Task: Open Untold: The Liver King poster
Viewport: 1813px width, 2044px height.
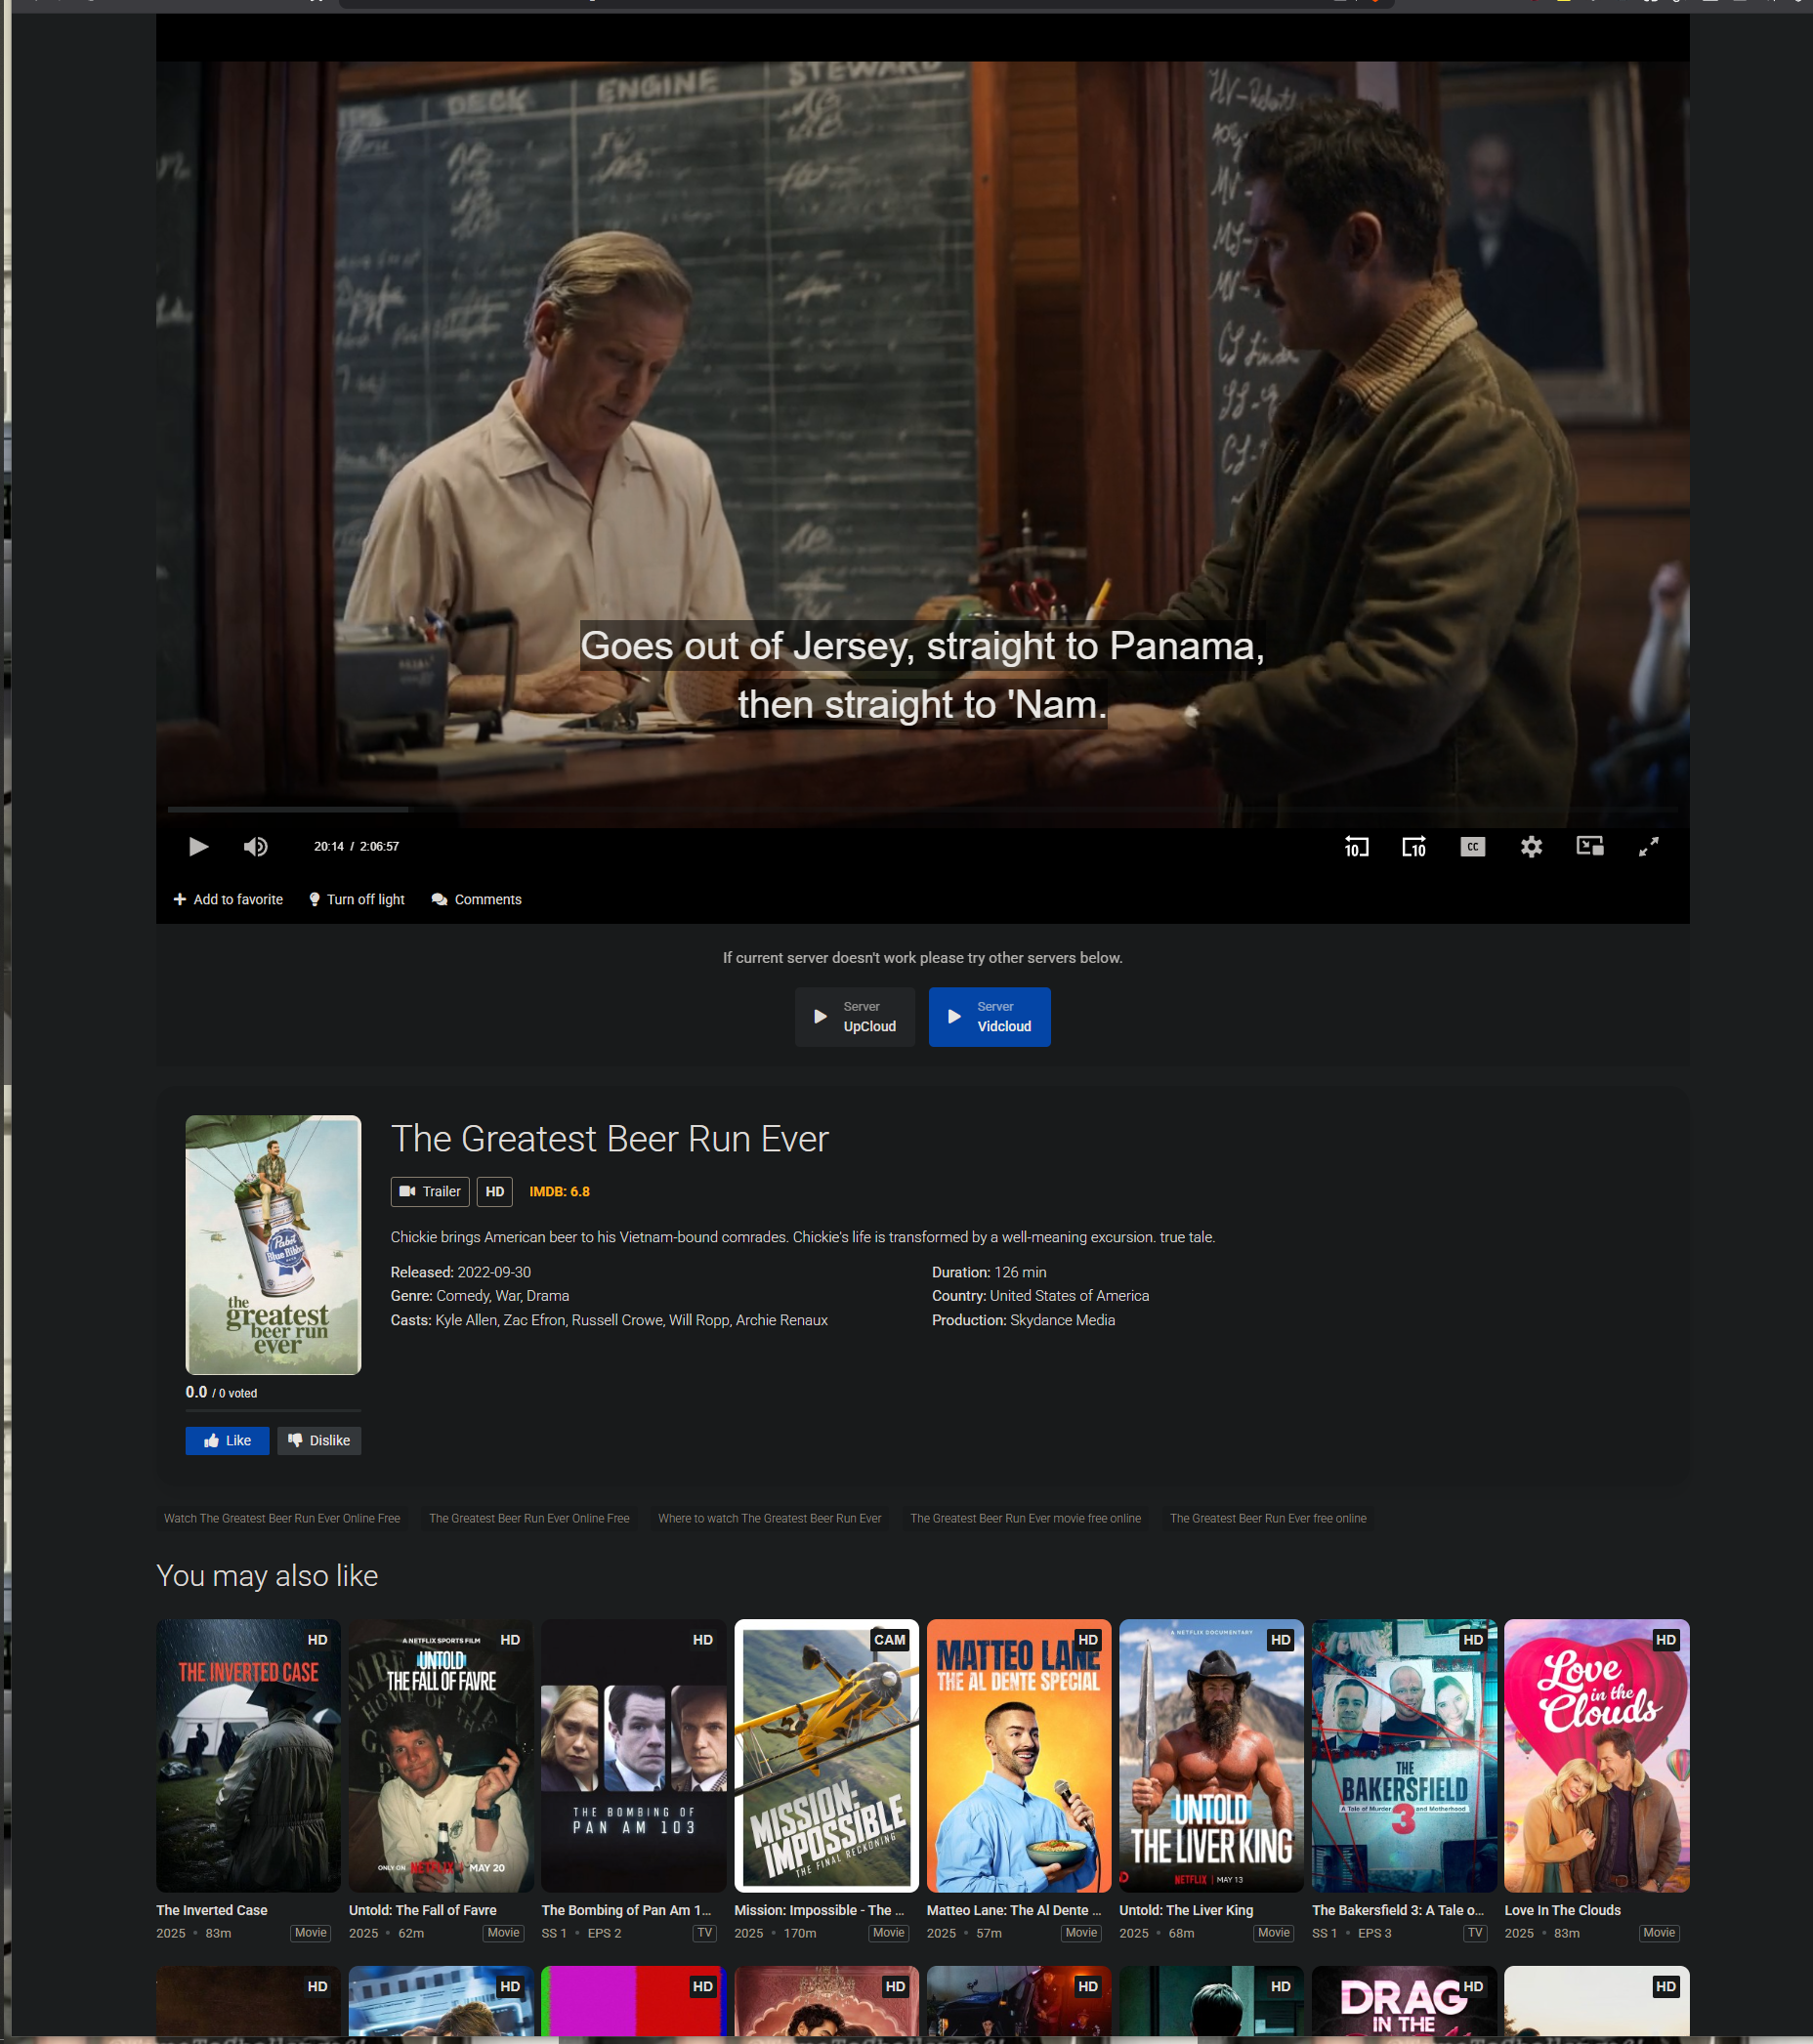Action: (x=1211, y=1755)
